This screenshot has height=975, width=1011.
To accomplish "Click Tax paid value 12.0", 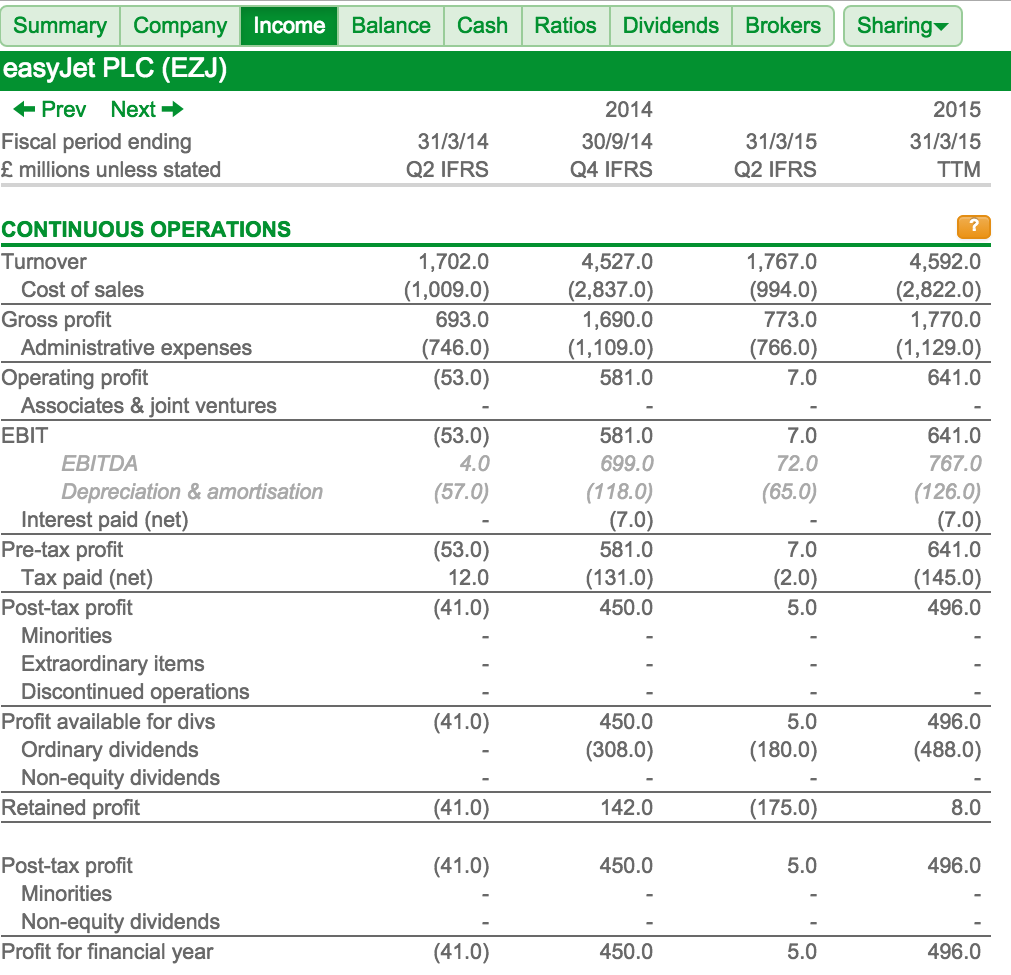I will click(x=469, y=578).
